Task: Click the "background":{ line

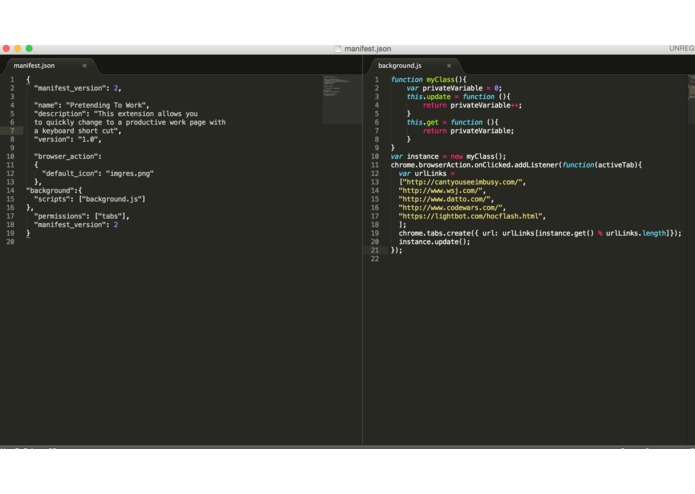Action: tap(54, 191)
